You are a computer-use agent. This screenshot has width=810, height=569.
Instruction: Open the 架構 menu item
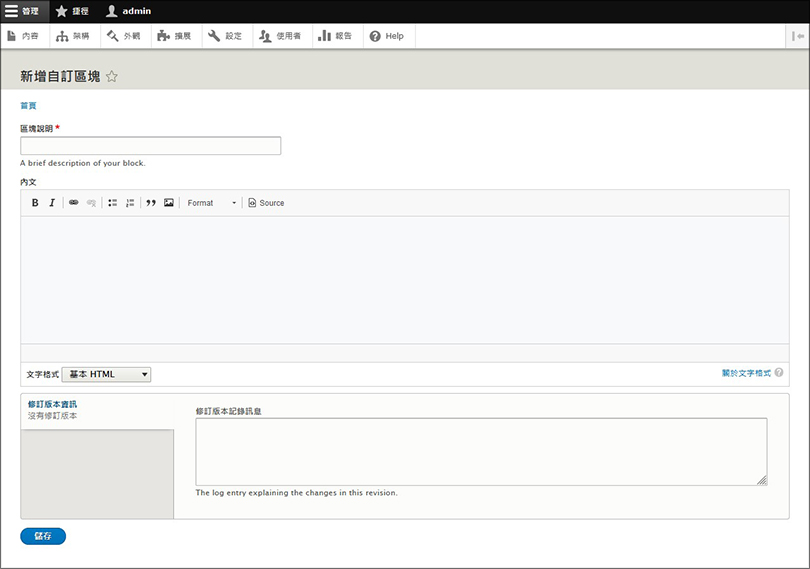pyautogui.click(x=73, y=36)
